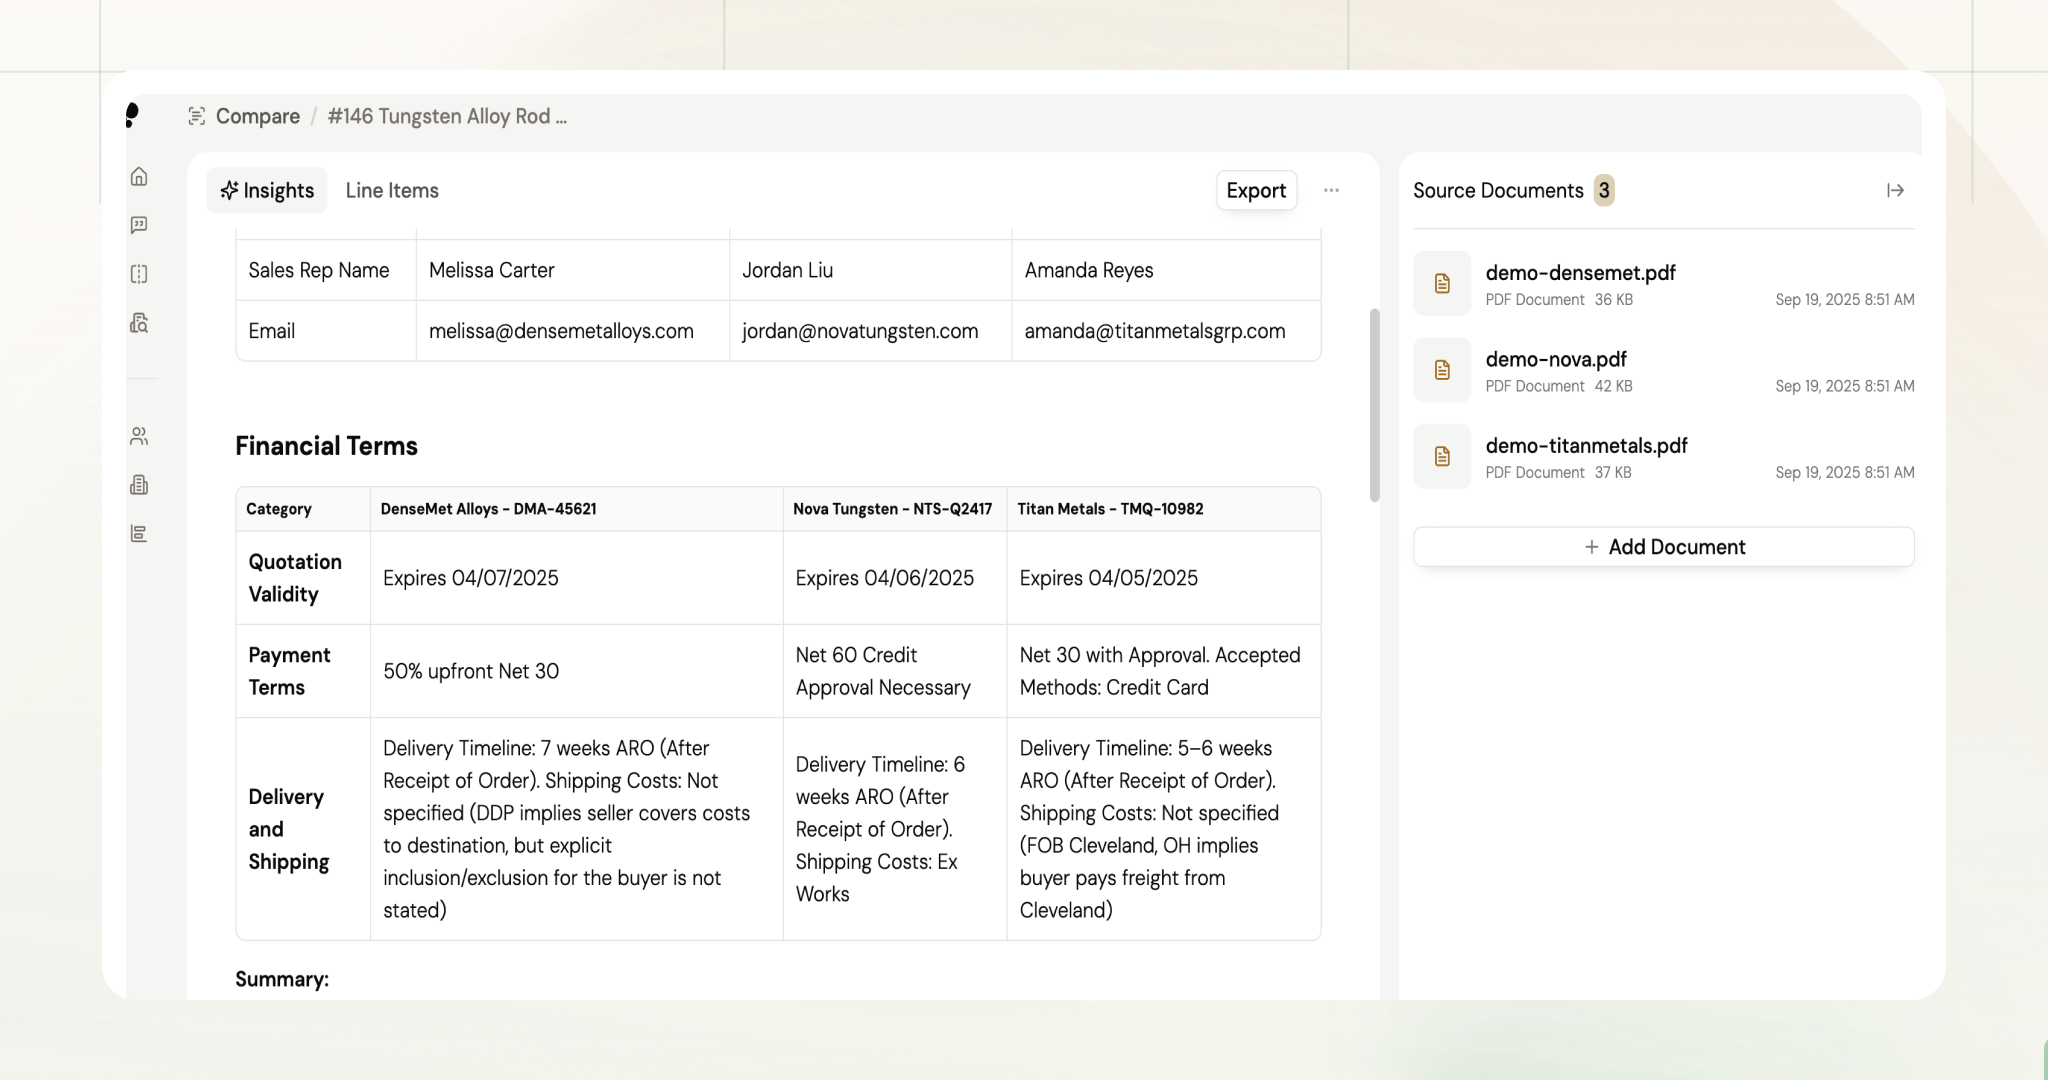Click the Compare breadcrumb link

(257, 116)
